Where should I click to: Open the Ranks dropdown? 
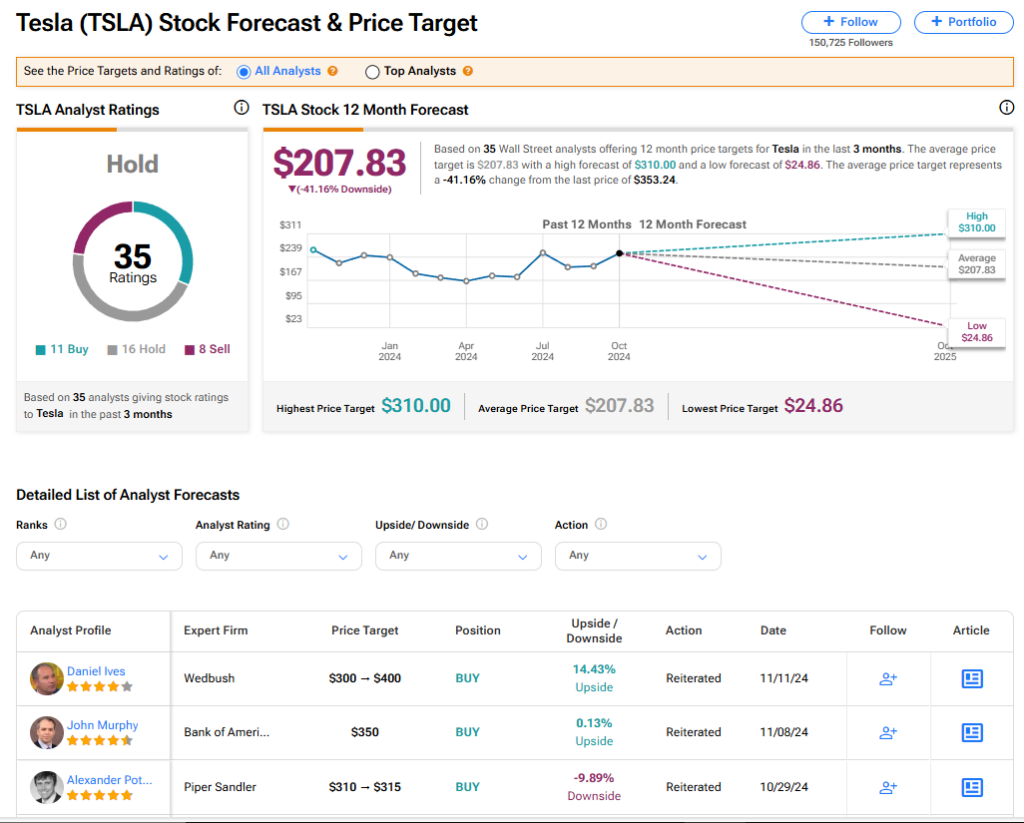(x=98, y=555)
